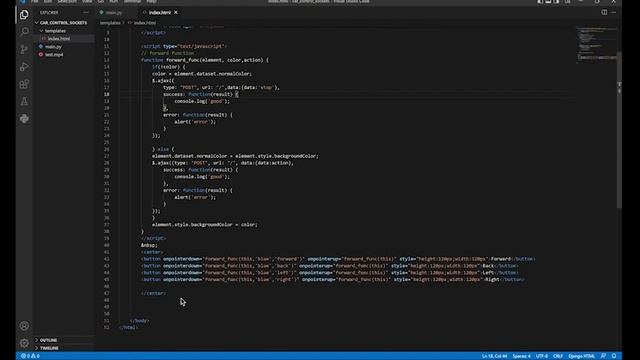
Task: Click the code minimap
Action: [x=596, y=45]
